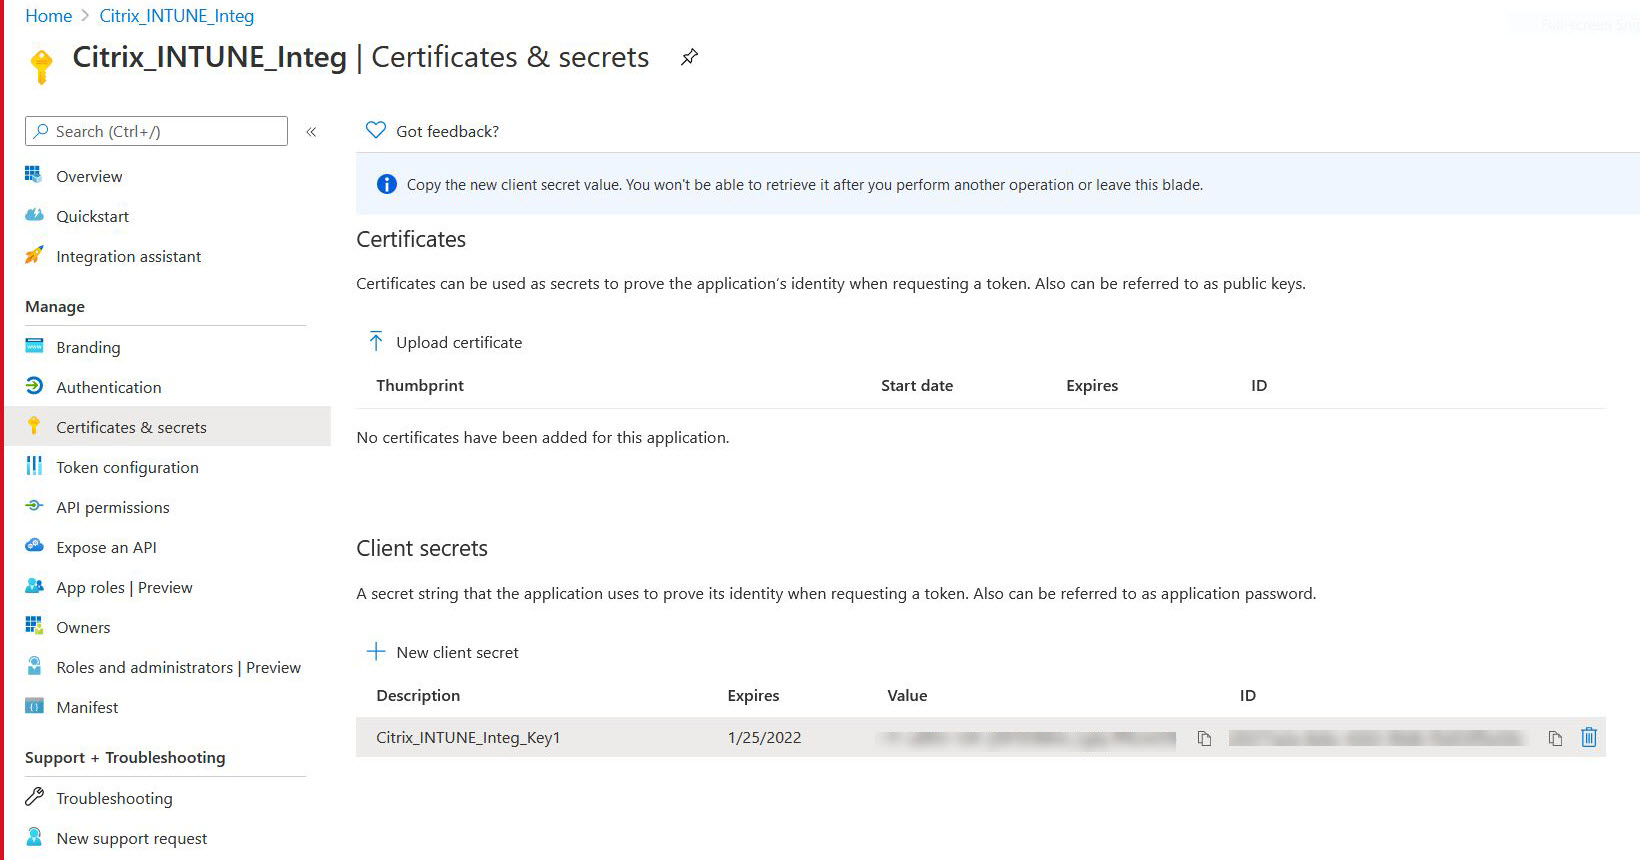Open the Owners page

point(83,627)
